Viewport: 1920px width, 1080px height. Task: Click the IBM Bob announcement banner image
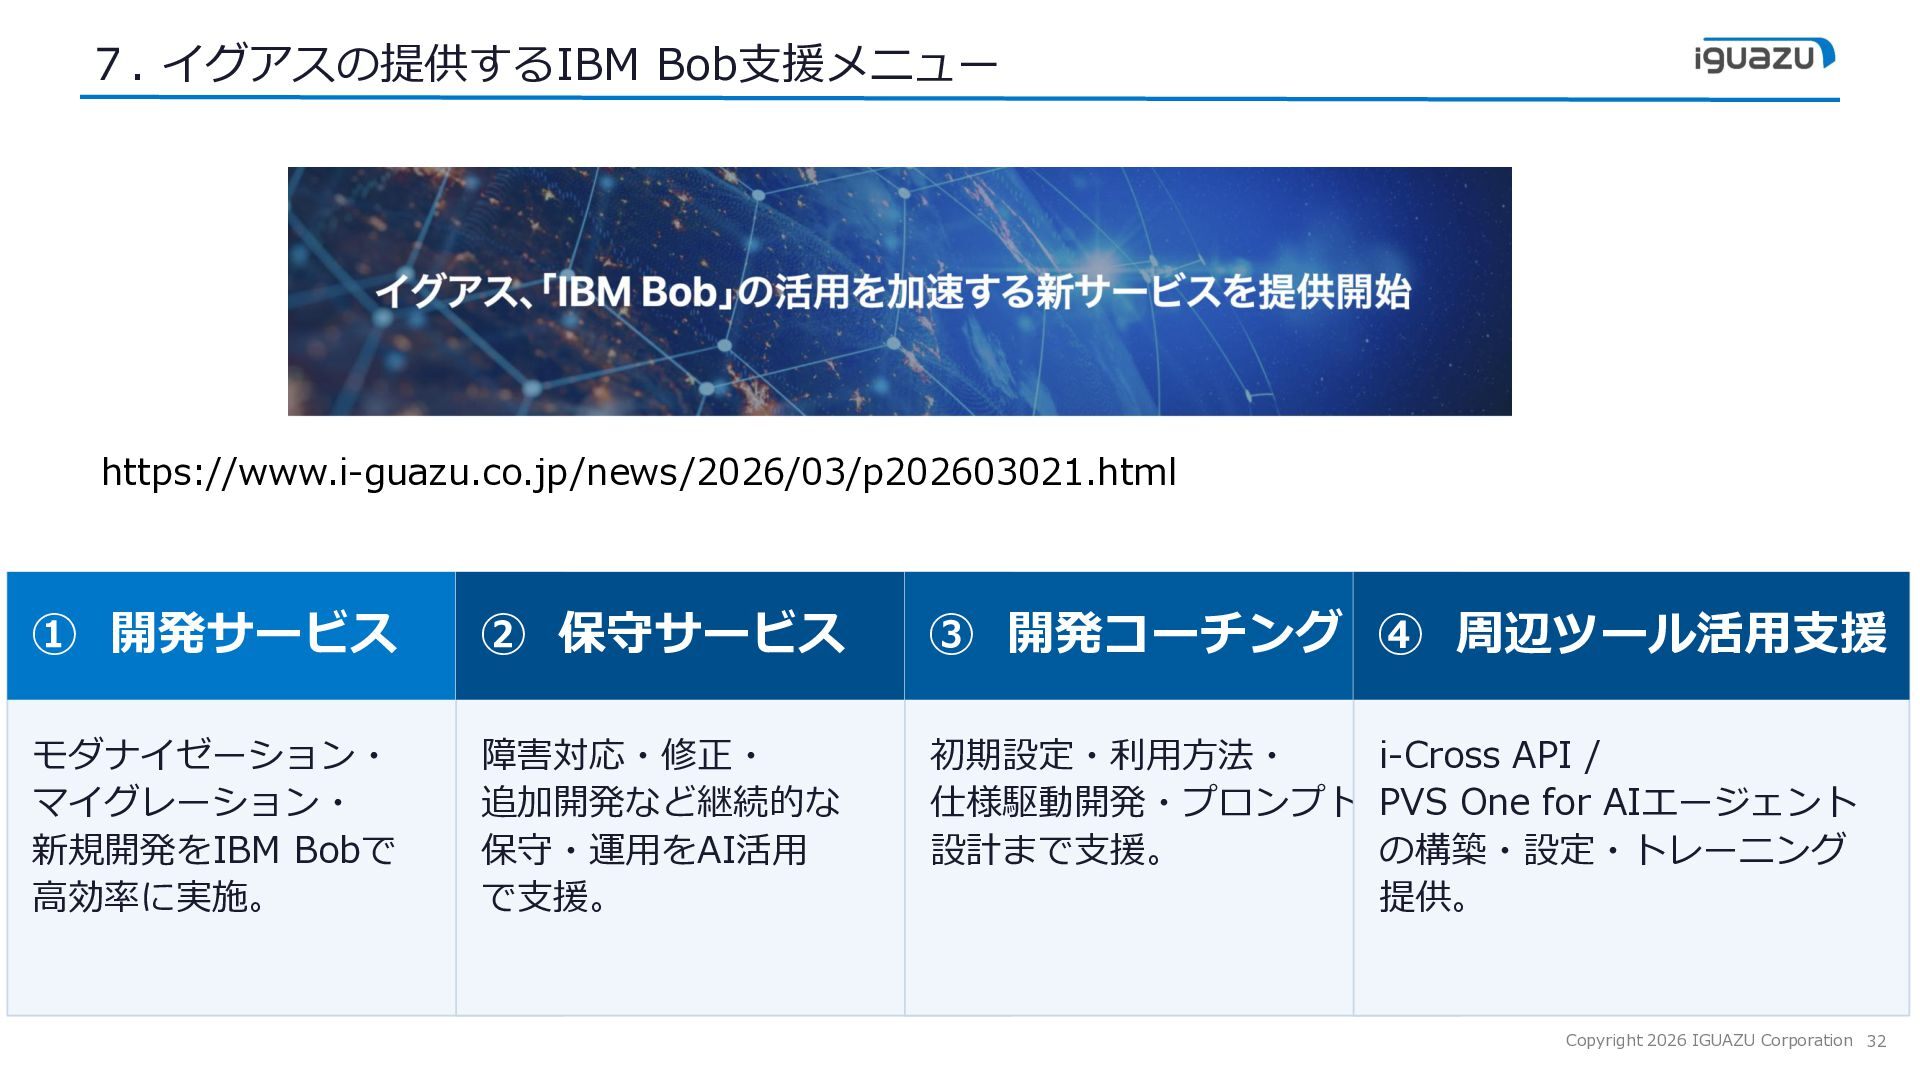point(900,291)
